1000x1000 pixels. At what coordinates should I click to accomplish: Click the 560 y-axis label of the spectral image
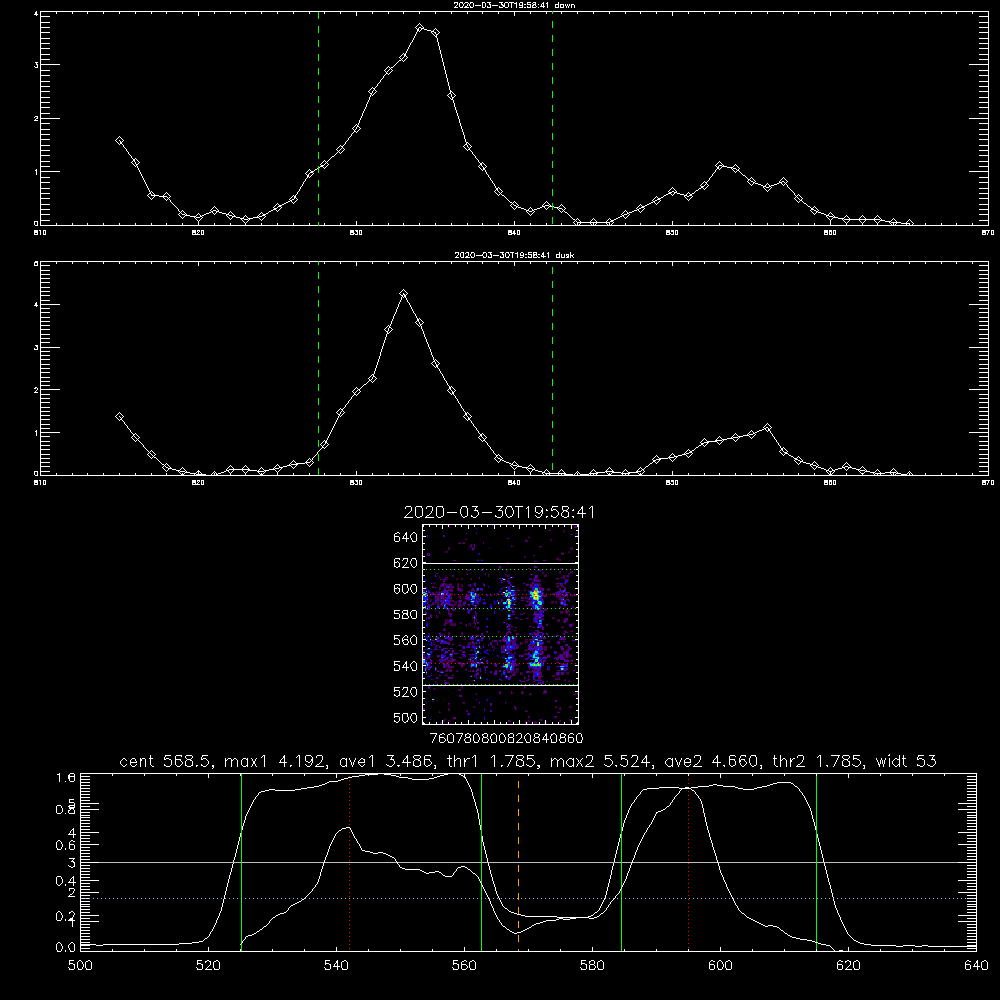(406, 640)
